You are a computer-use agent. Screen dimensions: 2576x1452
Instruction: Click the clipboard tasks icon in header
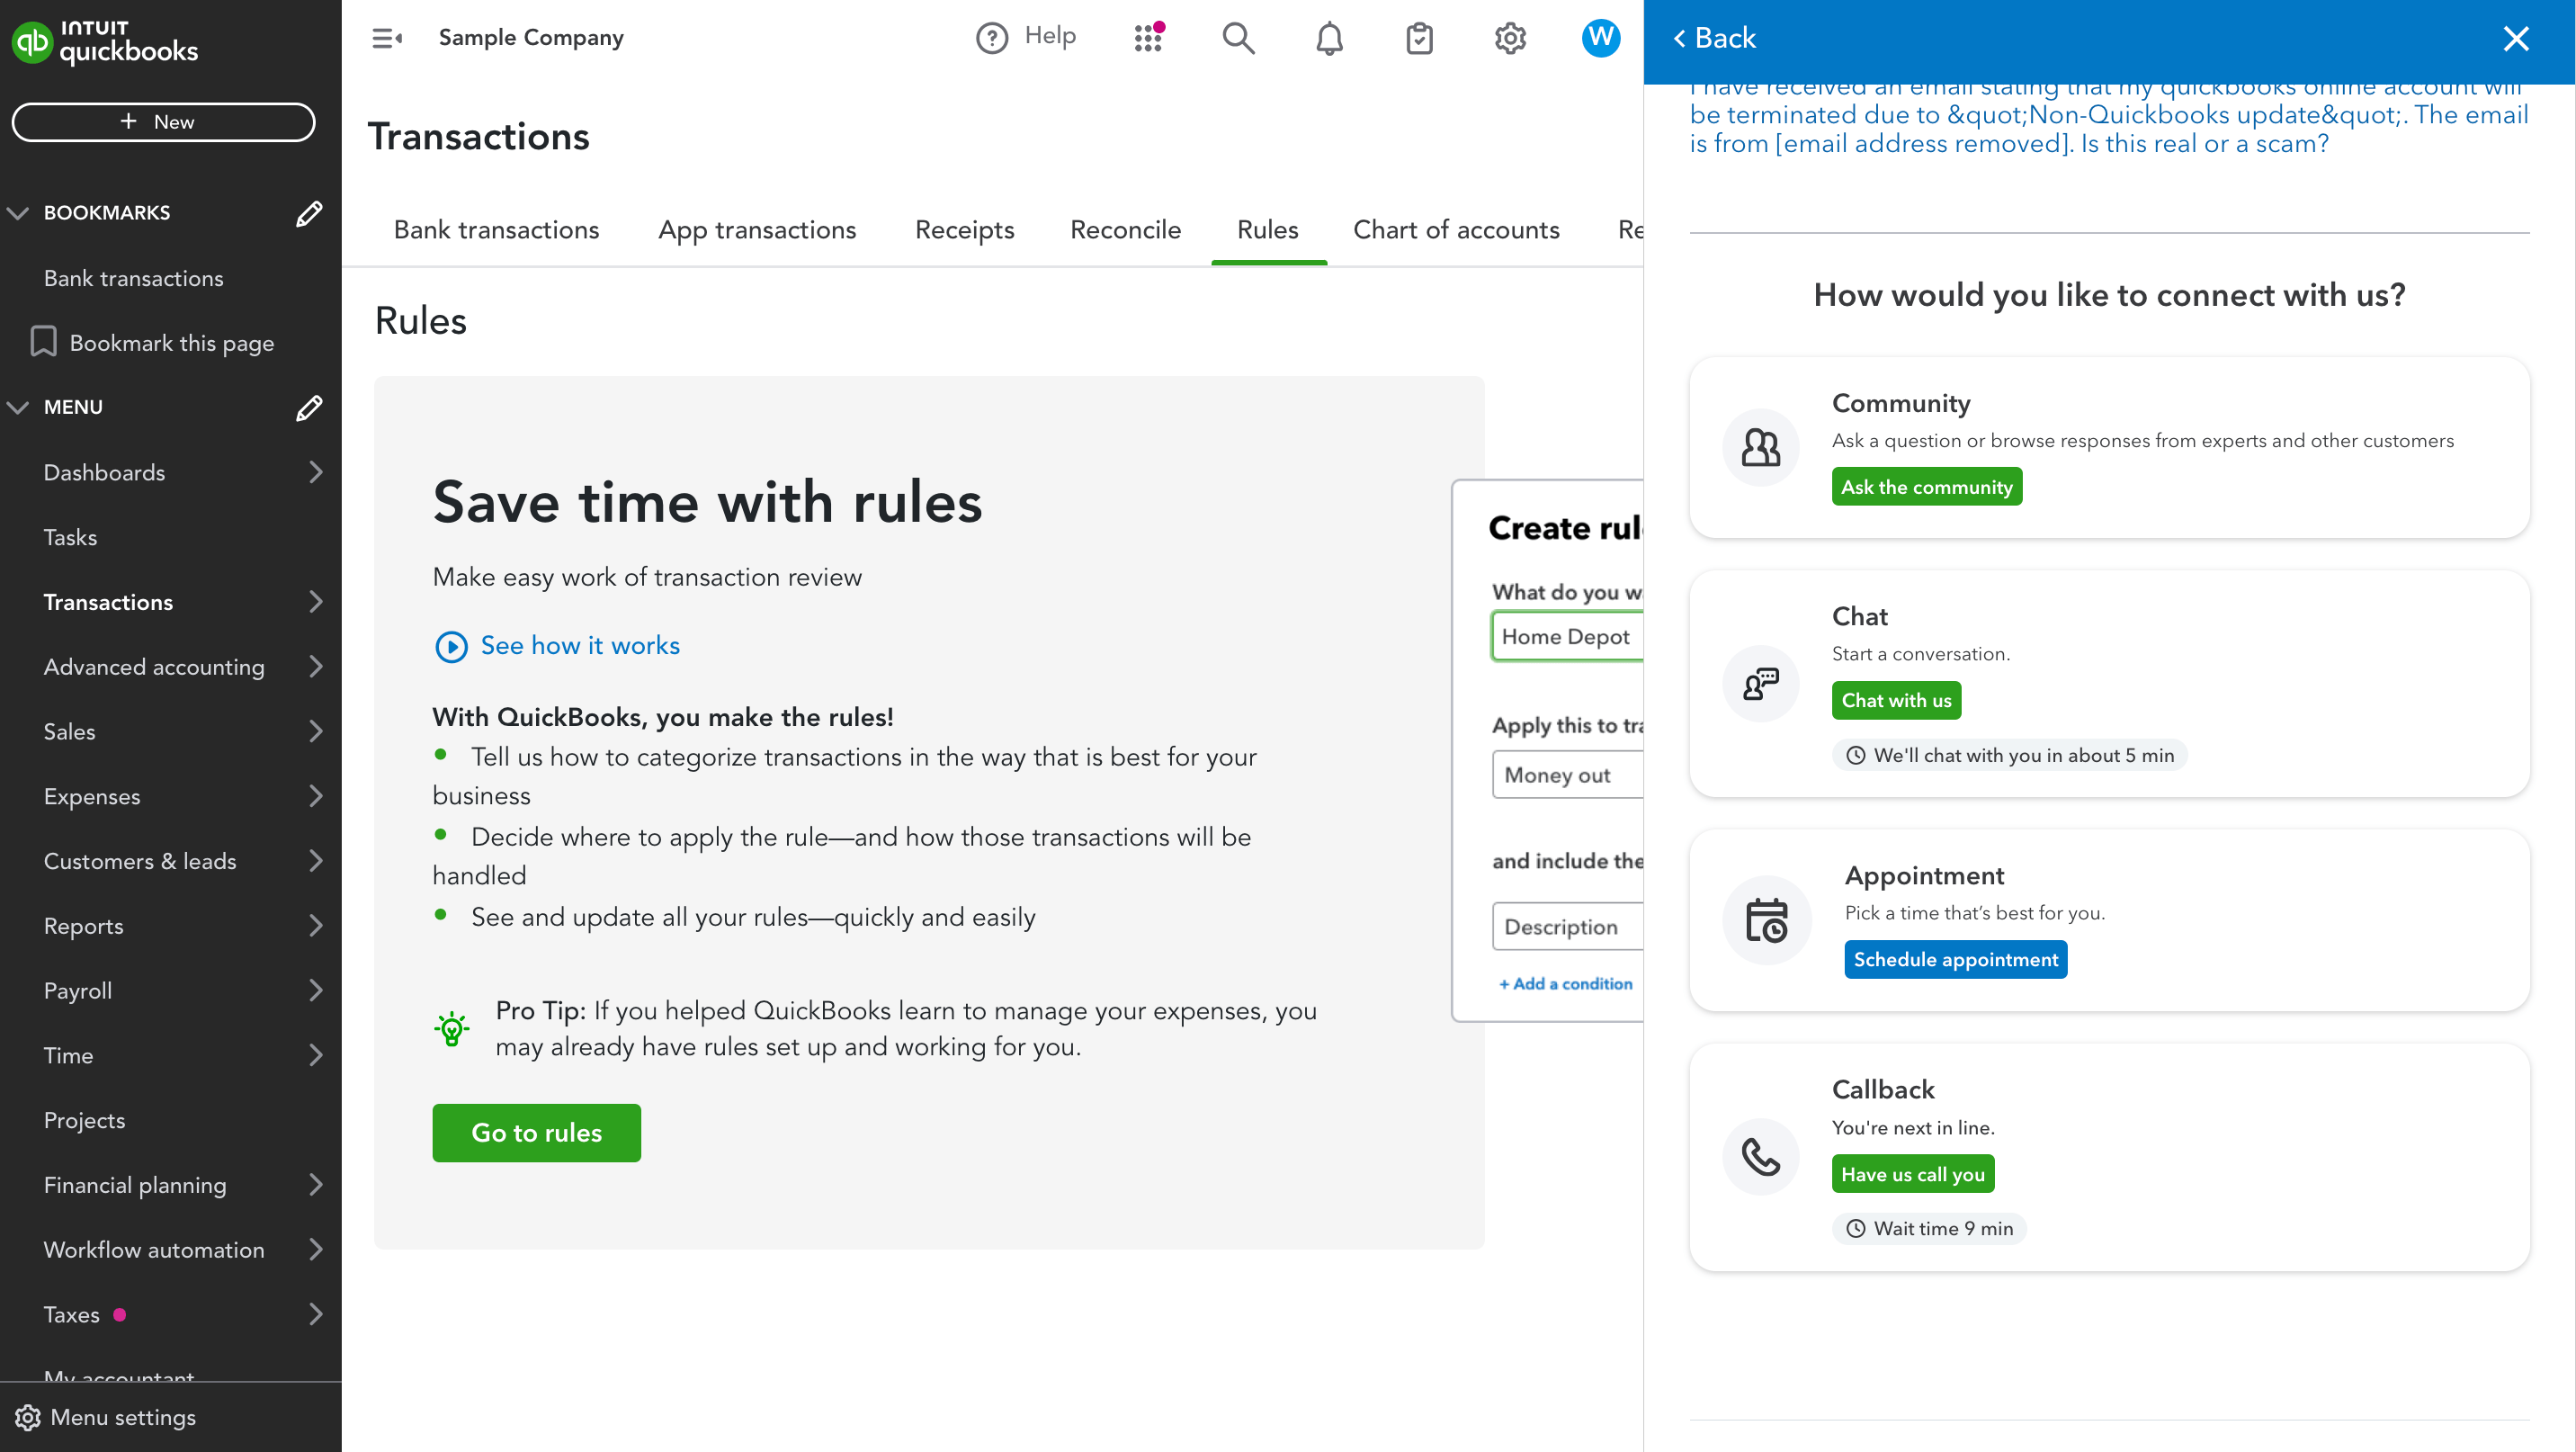1419,38
